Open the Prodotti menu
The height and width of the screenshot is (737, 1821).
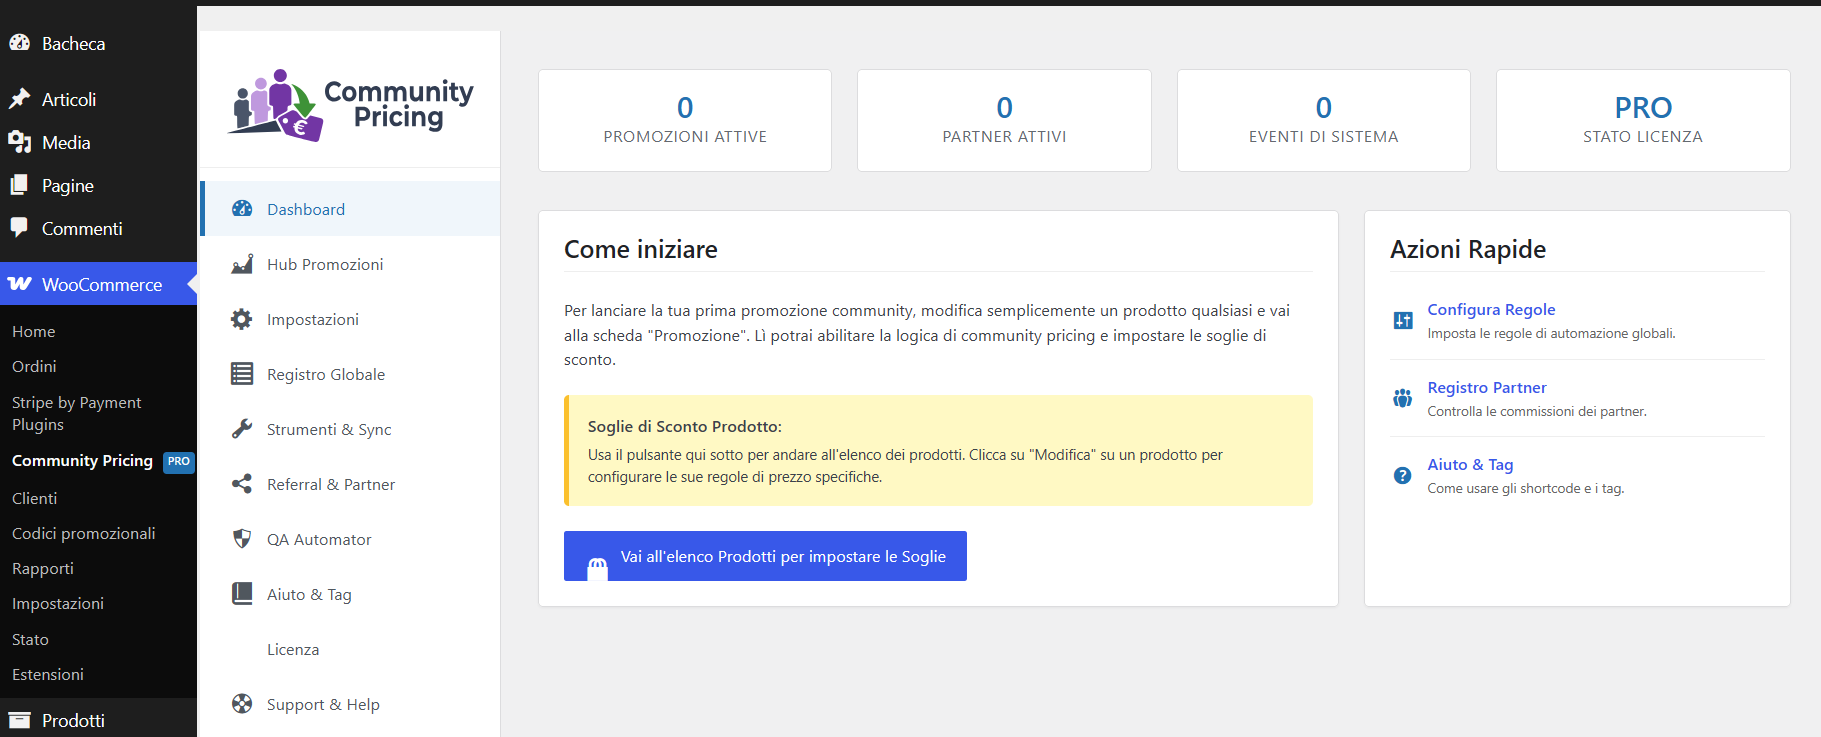(x=98, y=720)
